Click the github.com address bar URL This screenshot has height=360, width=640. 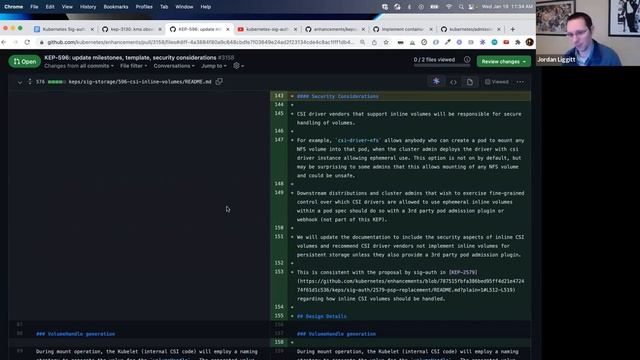[200, 42]
